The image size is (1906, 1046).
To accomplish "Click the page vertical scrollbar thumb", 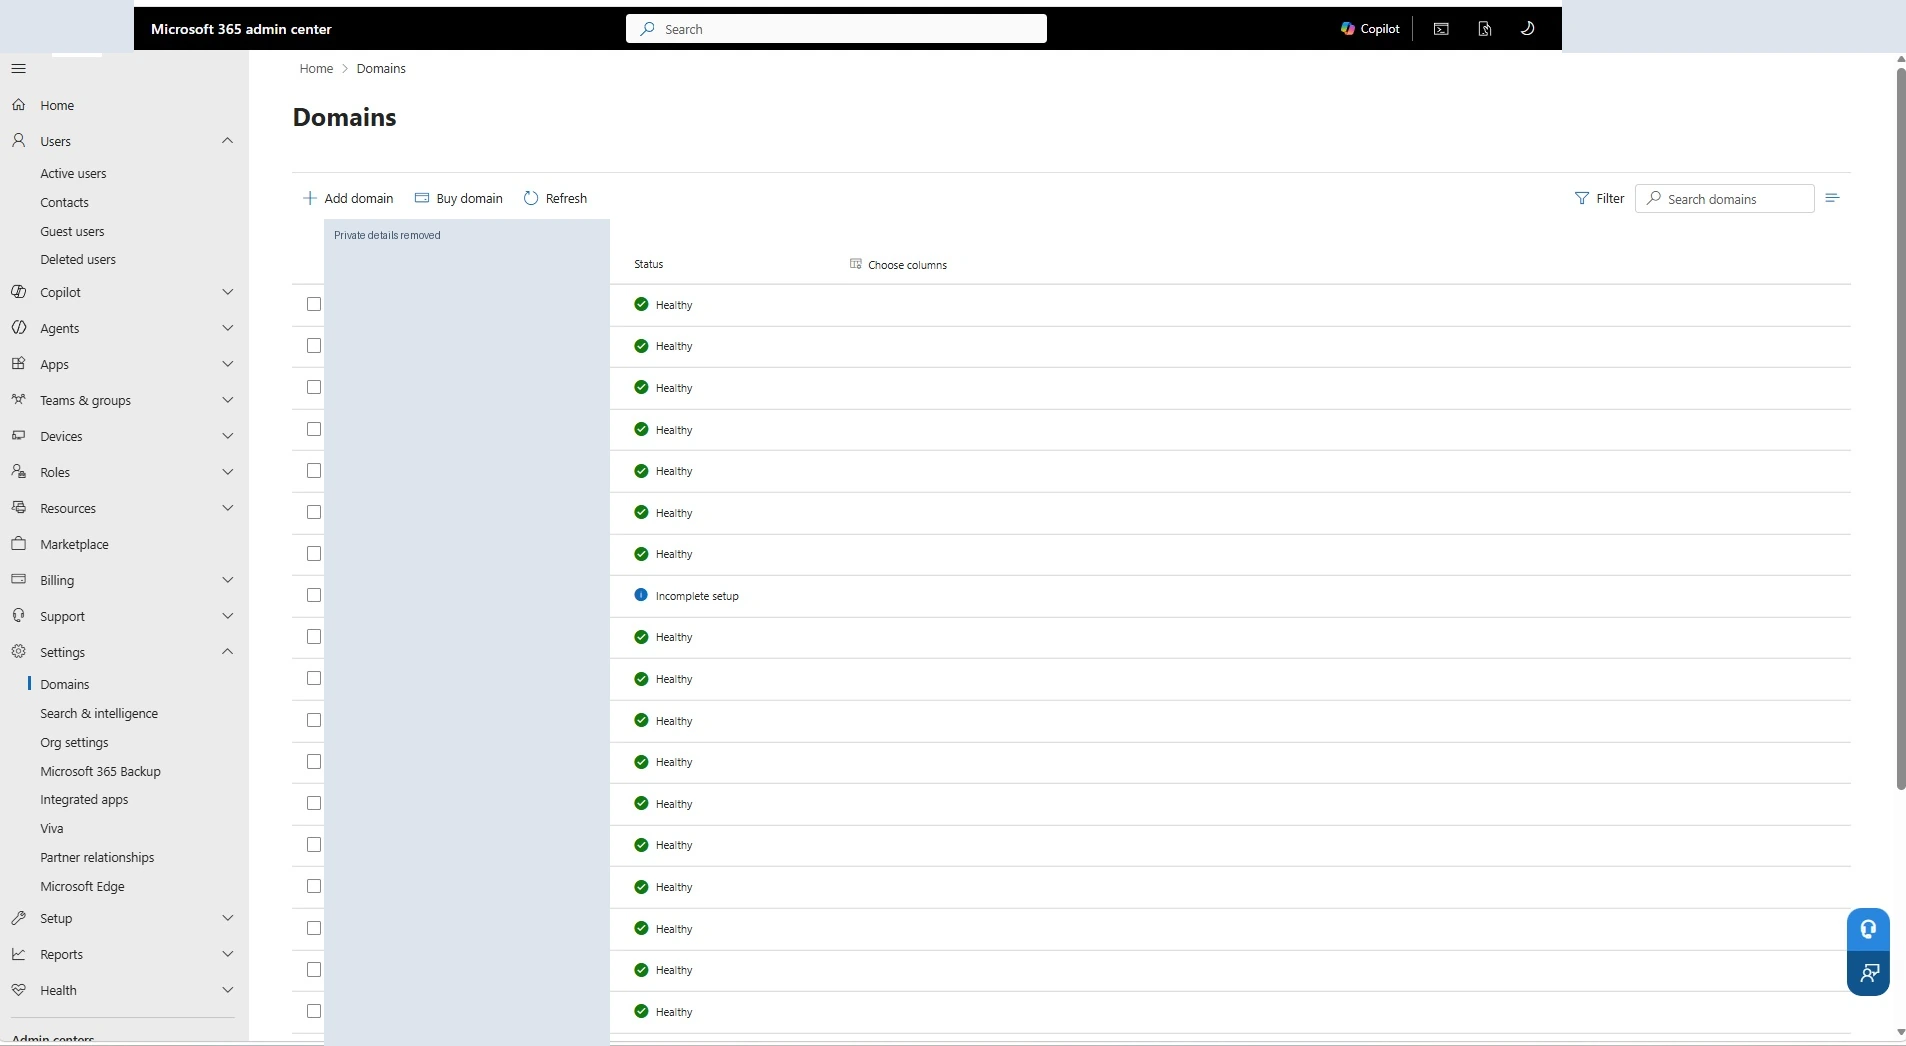I will pos(1900,428).
